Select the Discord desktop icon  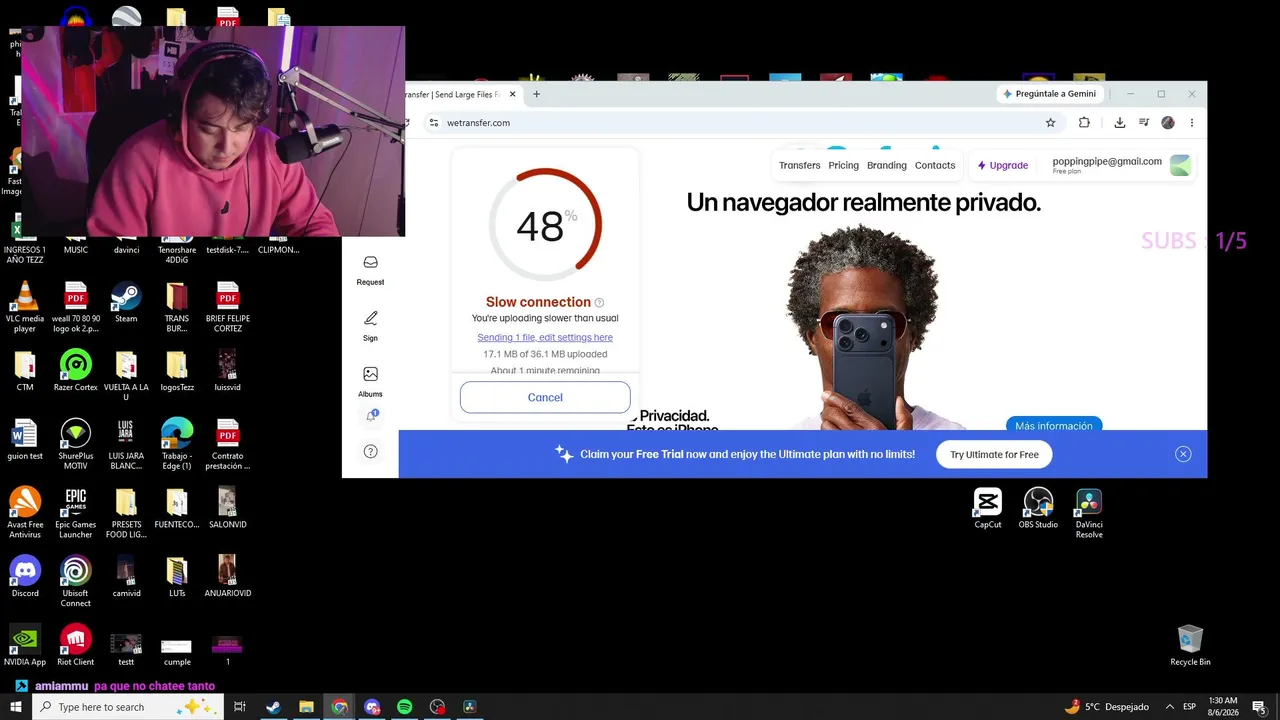pyautogui.click(x=25, y=576)
